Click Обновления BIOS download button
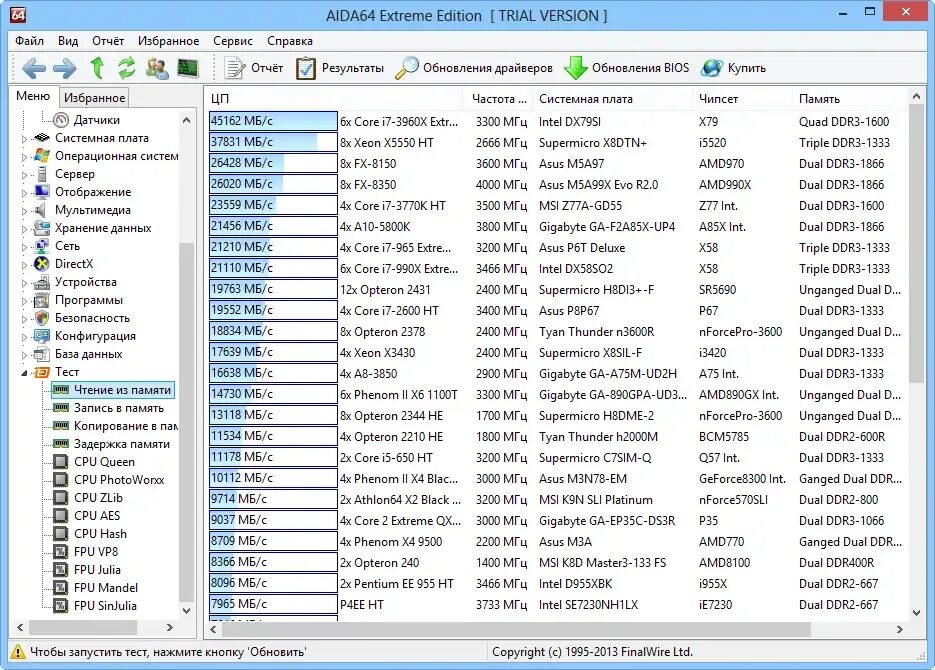Screen dimensions: 935x670 pos(626,68)
